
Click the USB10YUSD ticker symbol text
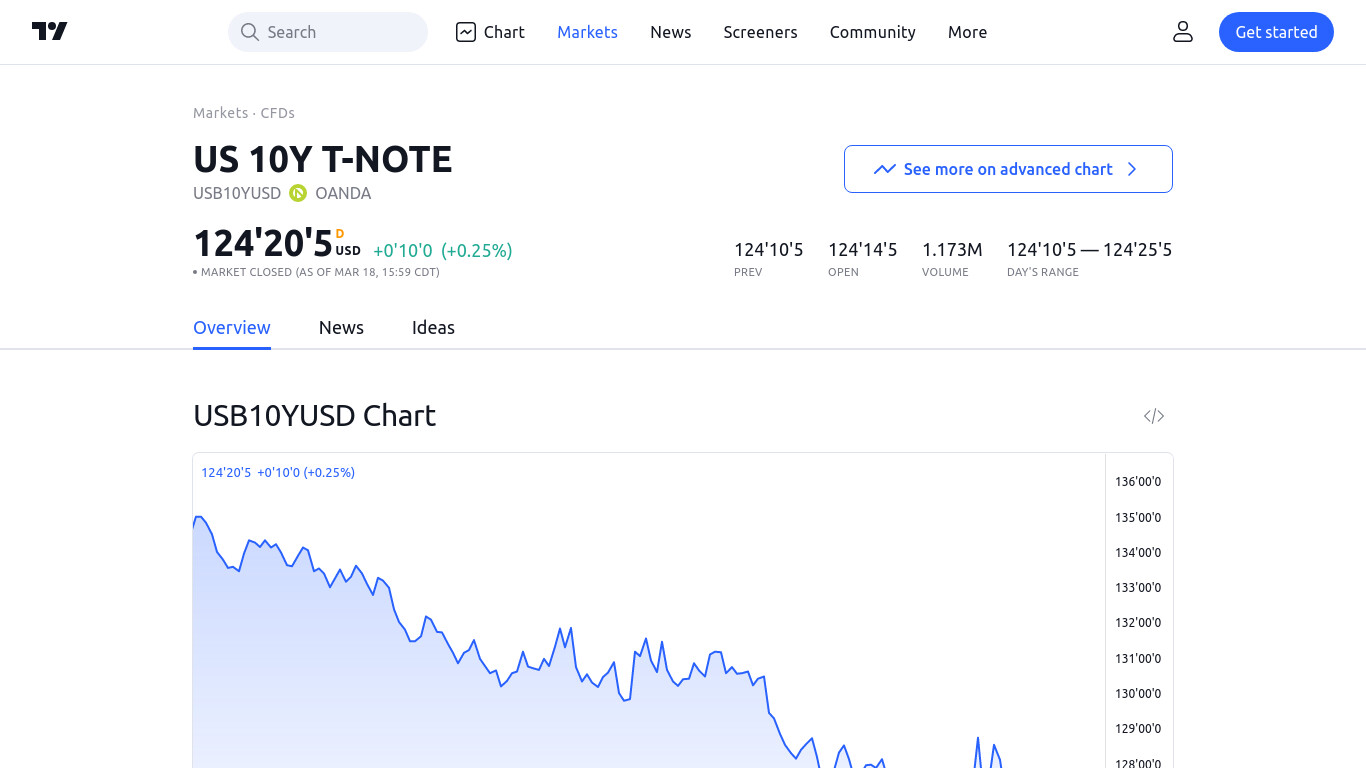point(237,193)
